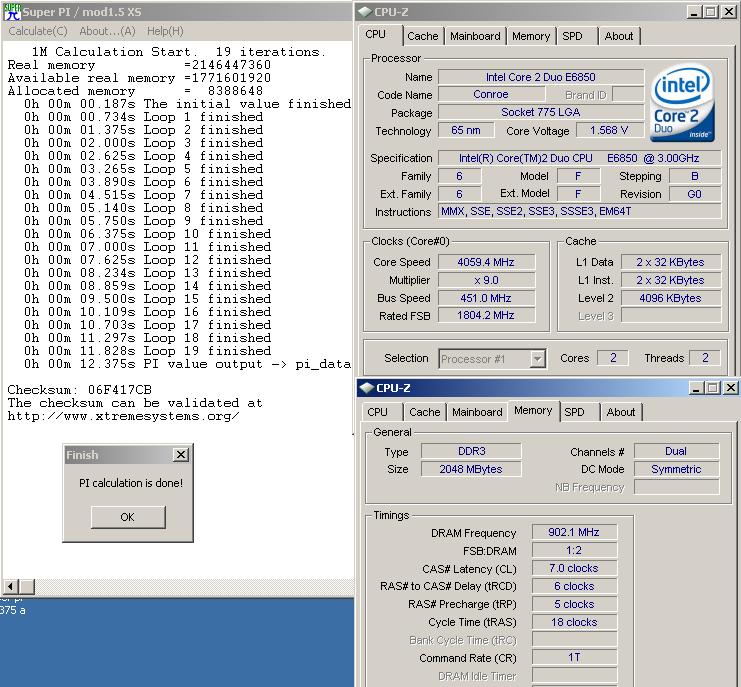Click the '4096 KBytes' Level 2 cache value
Viewport: 741px width, 687px height.
(671, 298)
